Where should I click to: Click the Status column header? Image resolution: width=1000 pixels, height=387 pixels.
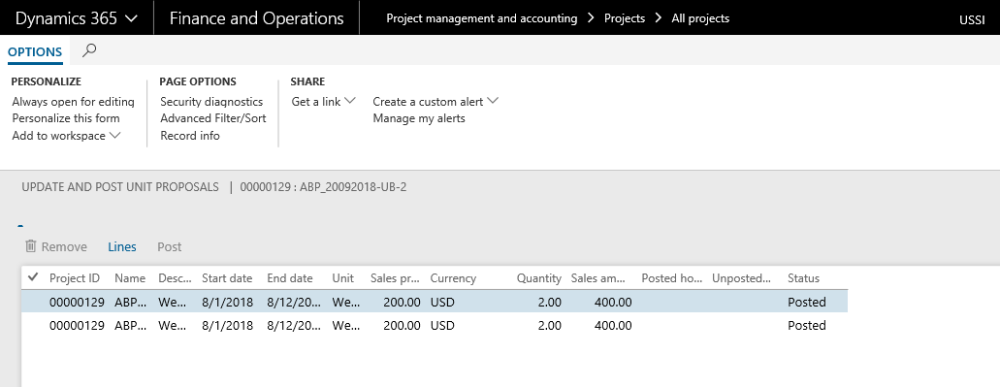[804, 278]
